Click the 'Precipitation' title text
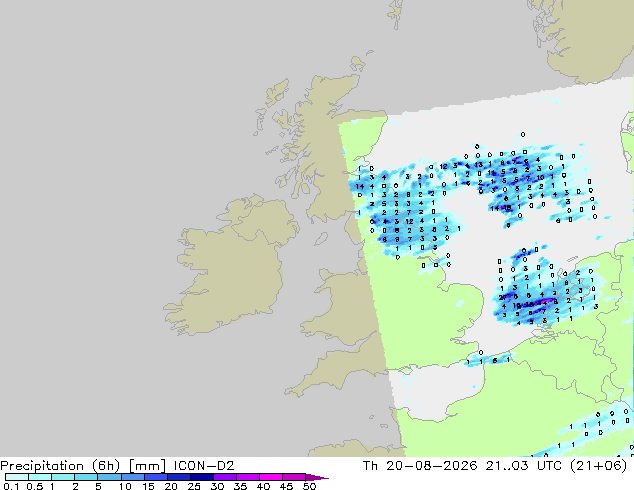Viewport: 634px width, 490px height. 44,466
